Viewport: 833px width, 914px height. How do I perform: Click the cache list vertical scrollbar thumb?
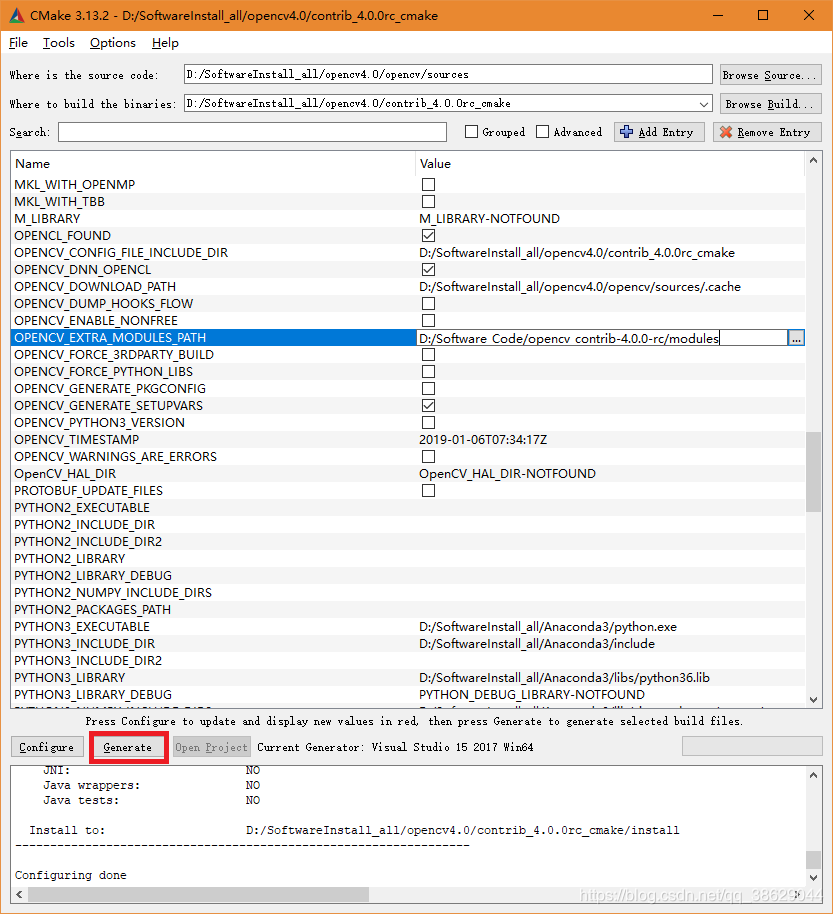coord(813,472)
